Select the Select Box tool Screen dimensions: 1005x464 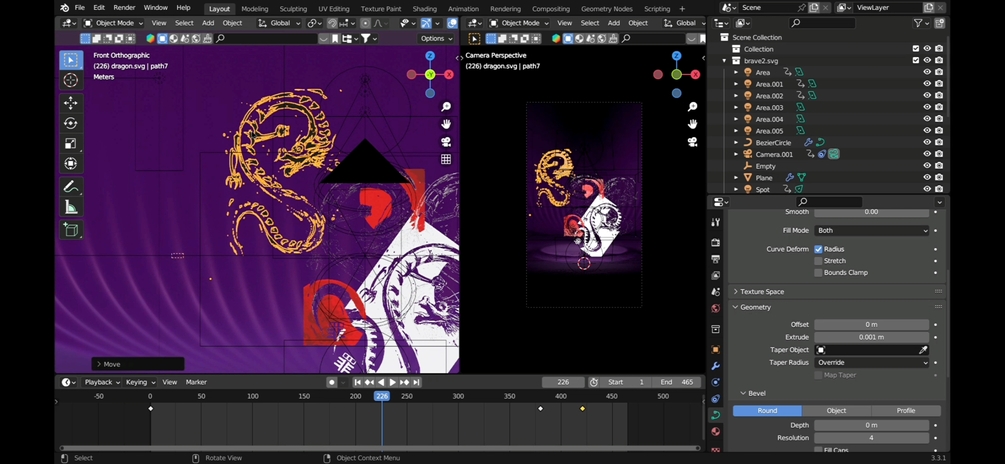click(71, 60)
